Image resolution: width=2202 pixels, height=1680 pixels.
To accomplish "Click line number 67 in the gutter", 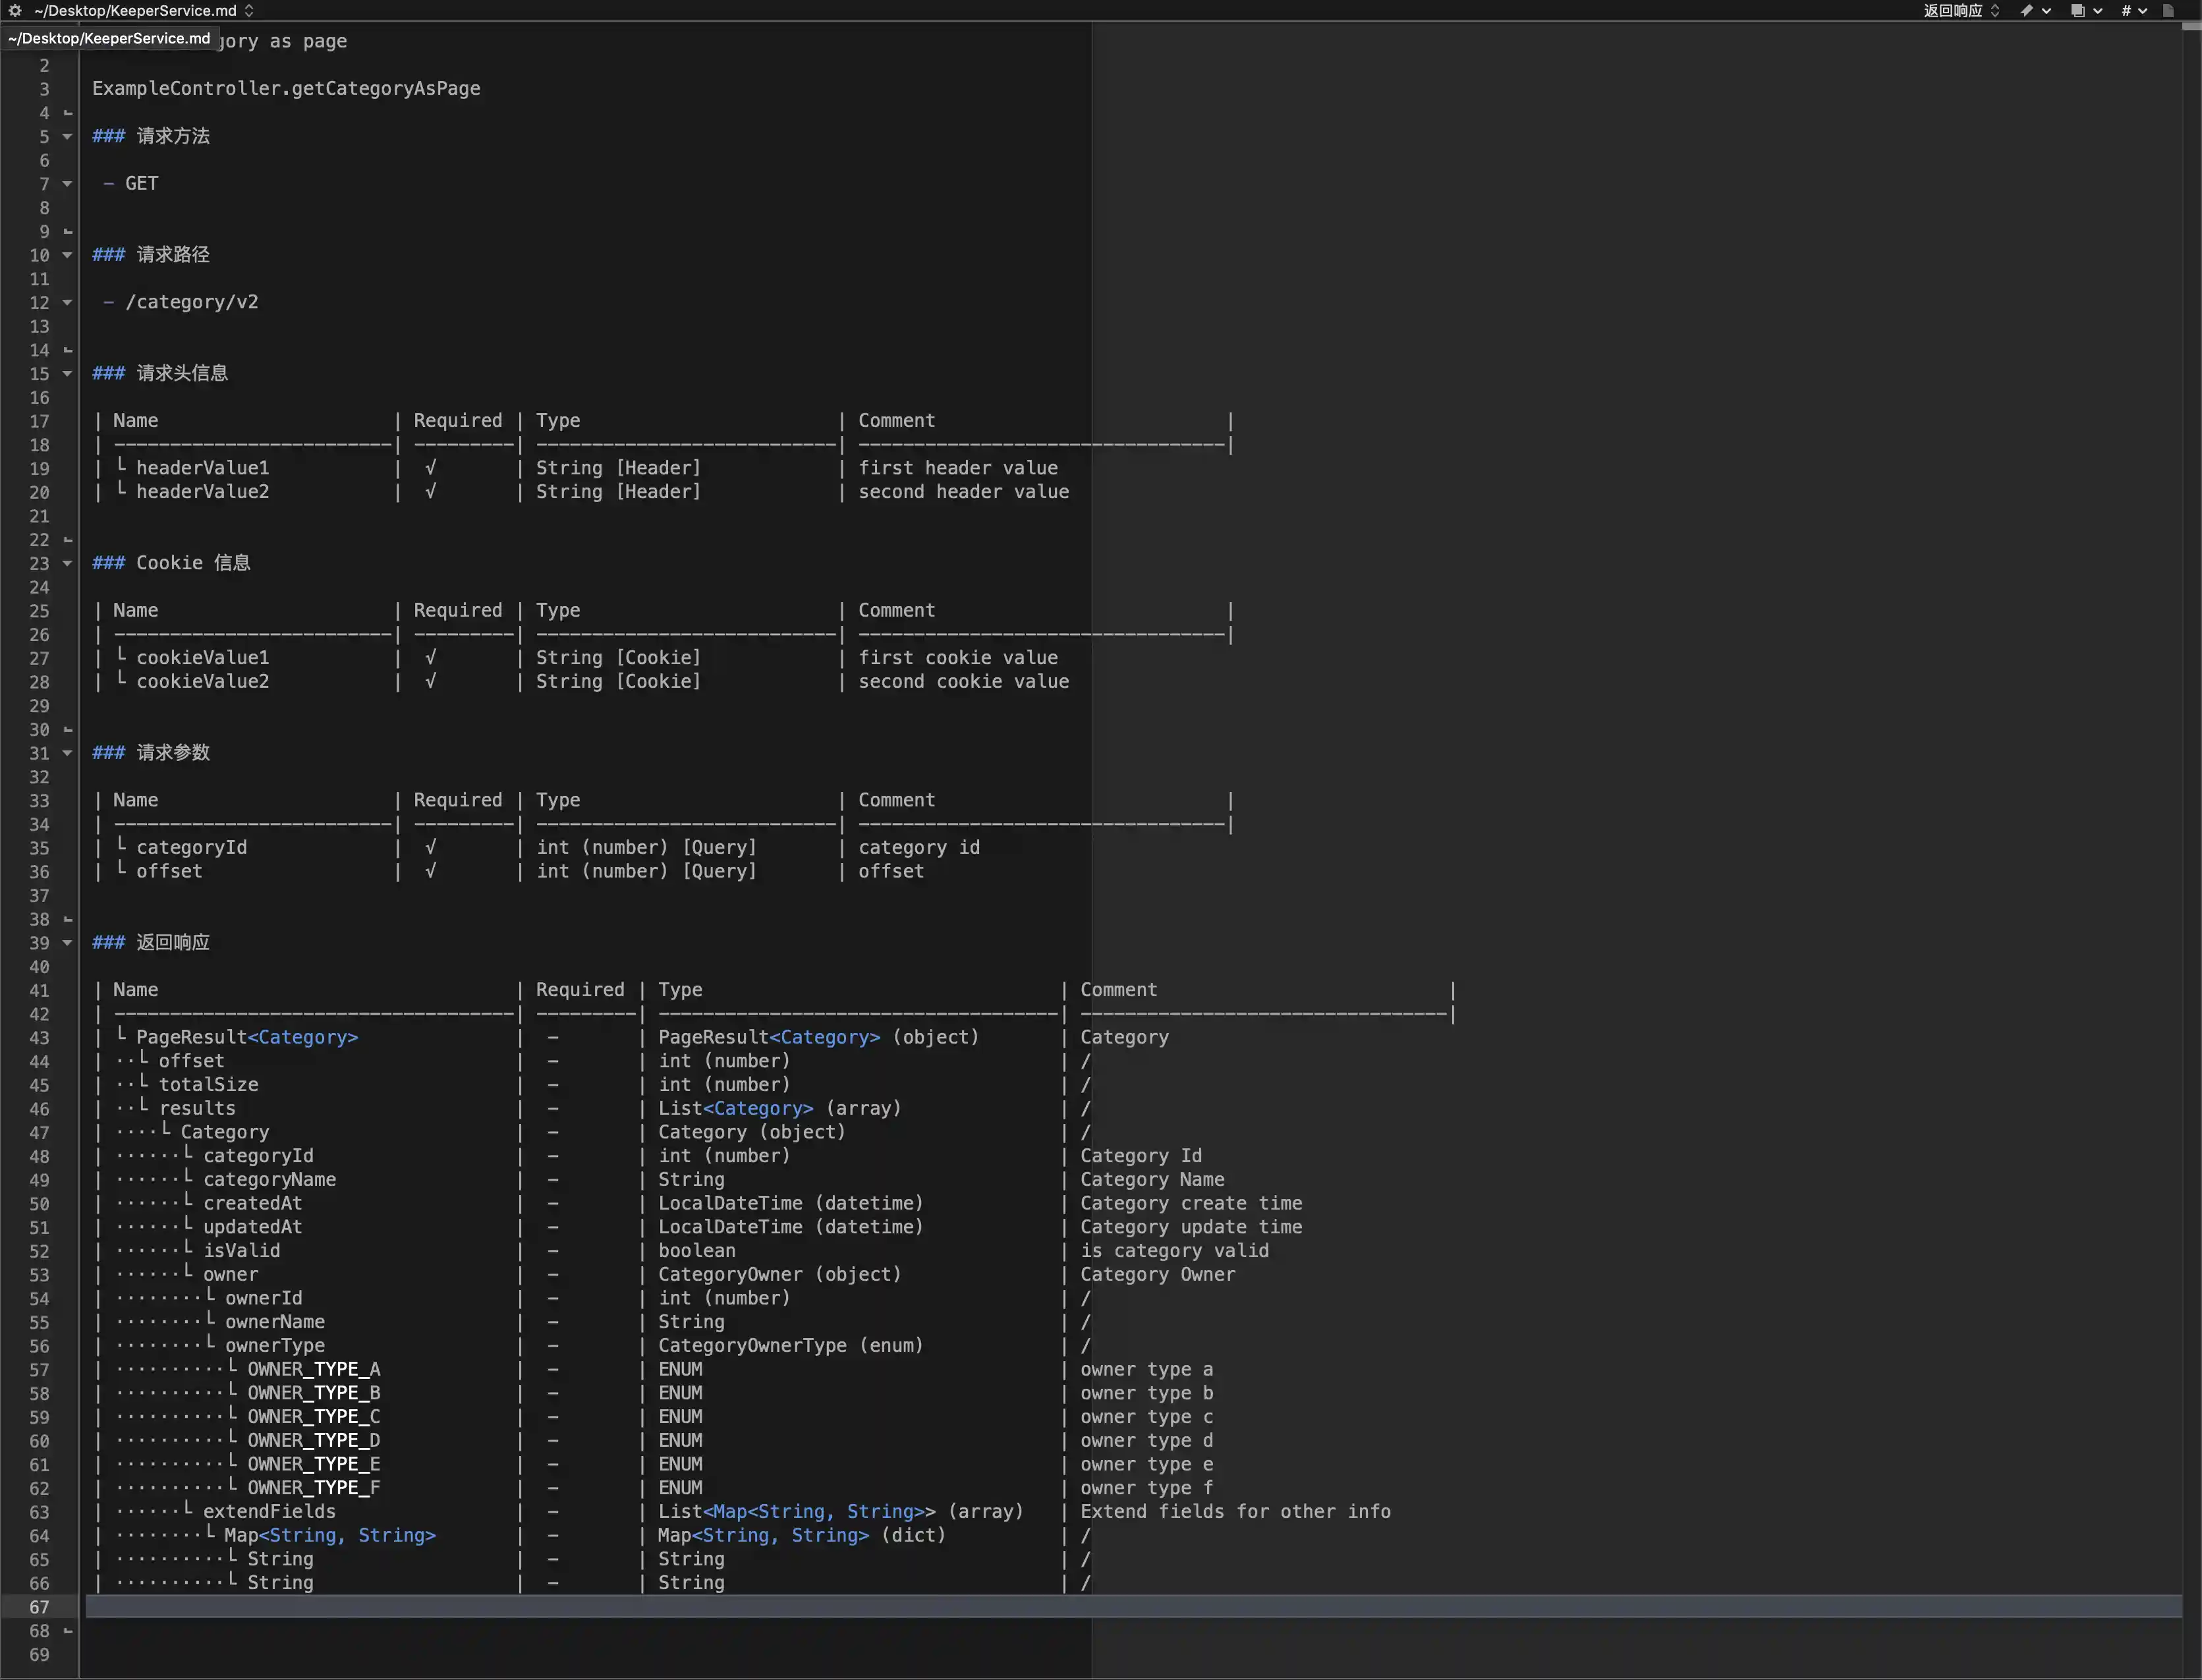I will point(39,1607).
